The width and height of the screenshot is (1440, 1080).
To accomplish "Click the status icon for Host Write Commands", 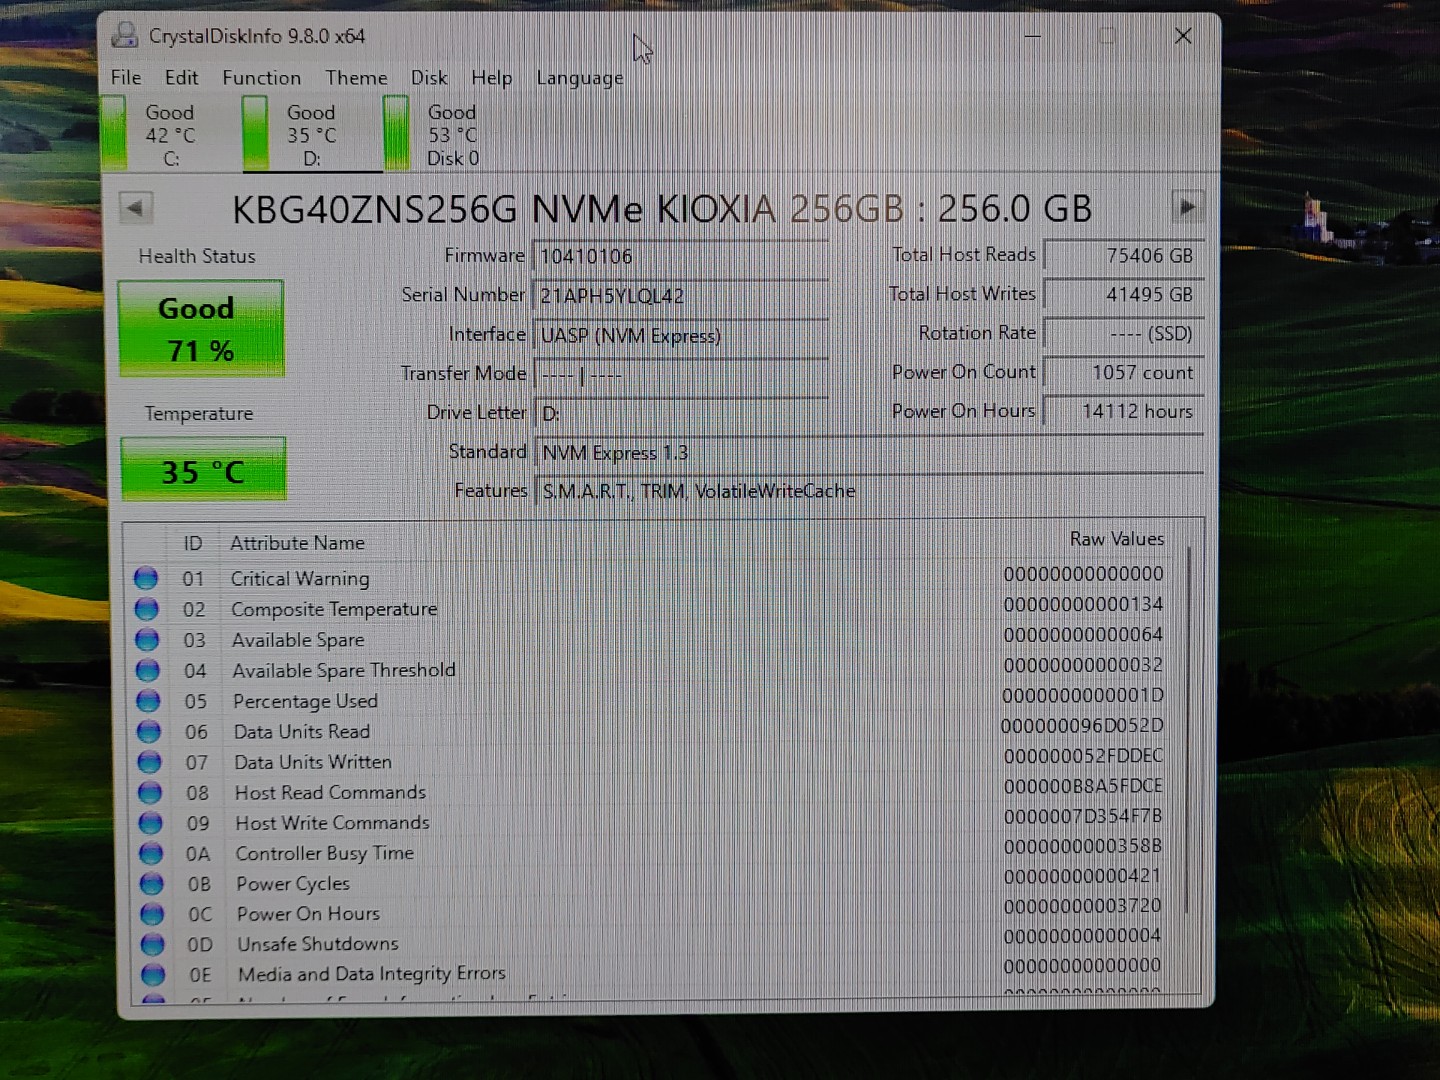I will [x=150, y=823].
